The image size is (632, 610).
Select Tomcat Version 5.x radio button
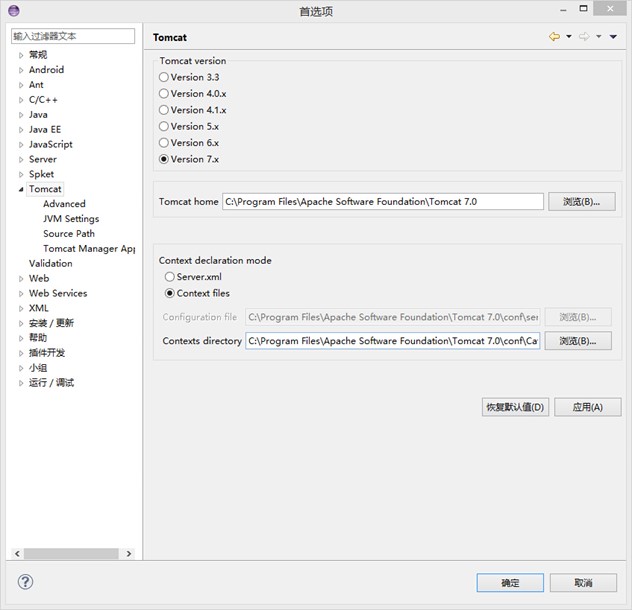pyautogui.click(x=164, y=126)
